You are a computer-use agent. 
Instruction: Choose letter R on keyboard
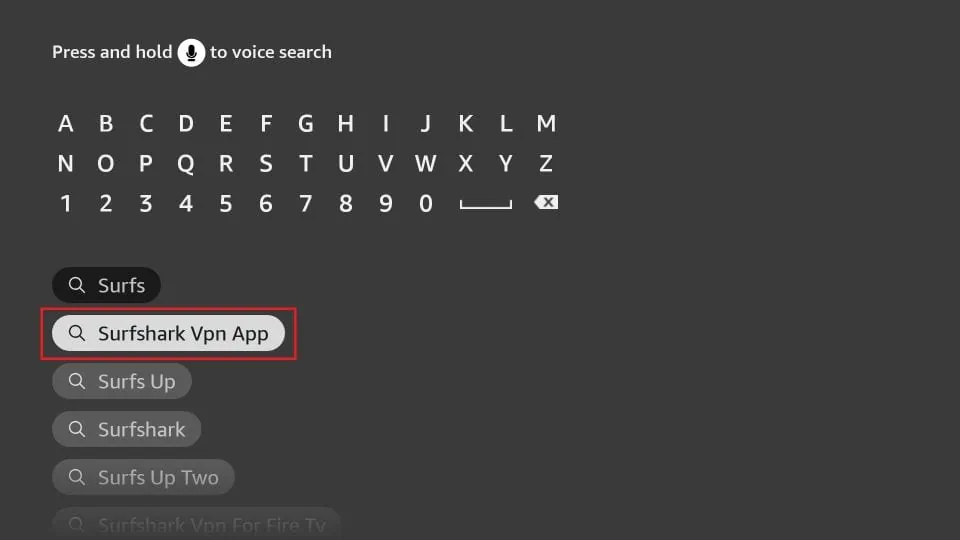[226, 163]
